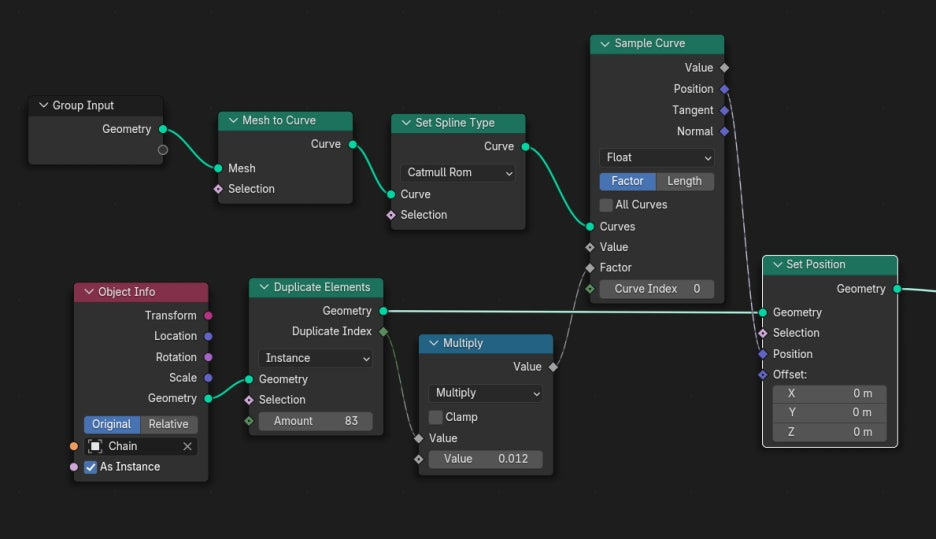Click Mesh to Curve's Curve output socket
Image resolution: width=936 pixels, height=539 pixels.
click(353, 144)
